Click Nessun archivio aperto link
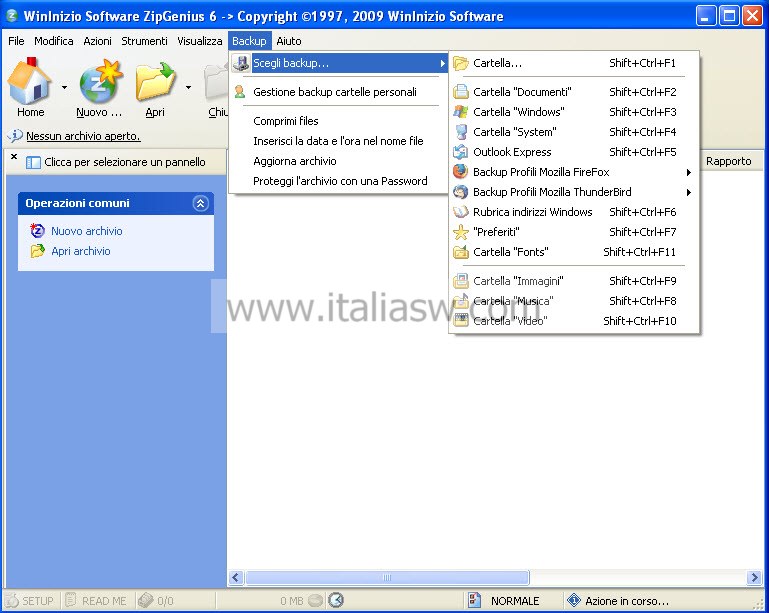769x613 pixels. [x=83, y=136]
